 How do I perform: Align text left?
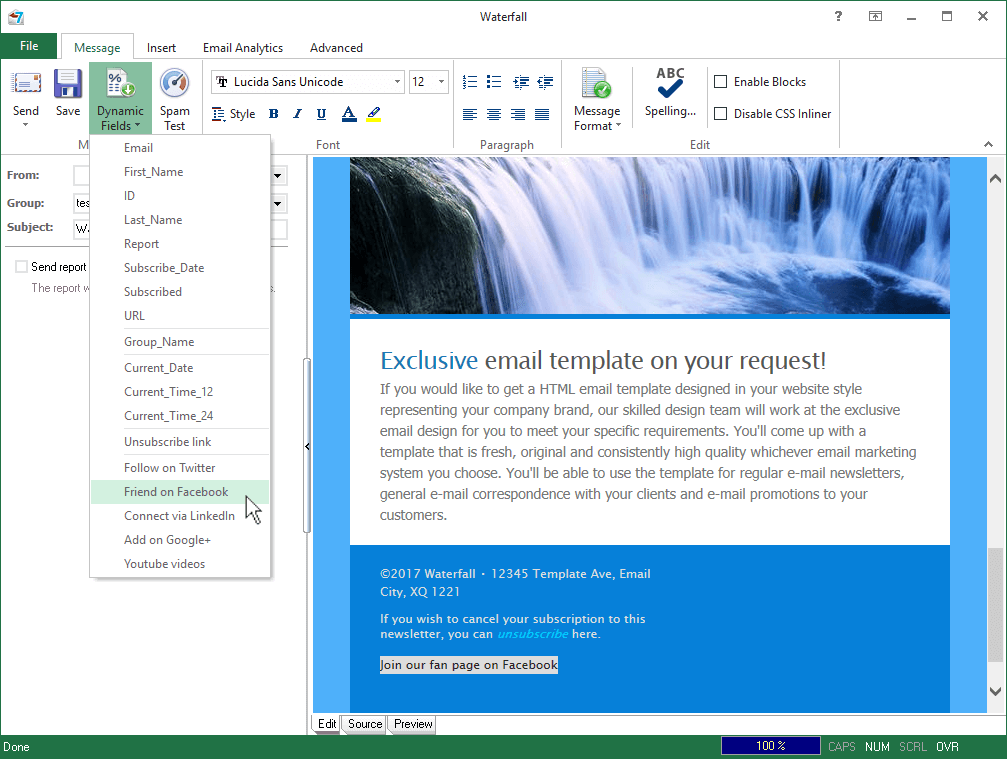[470, 114]
